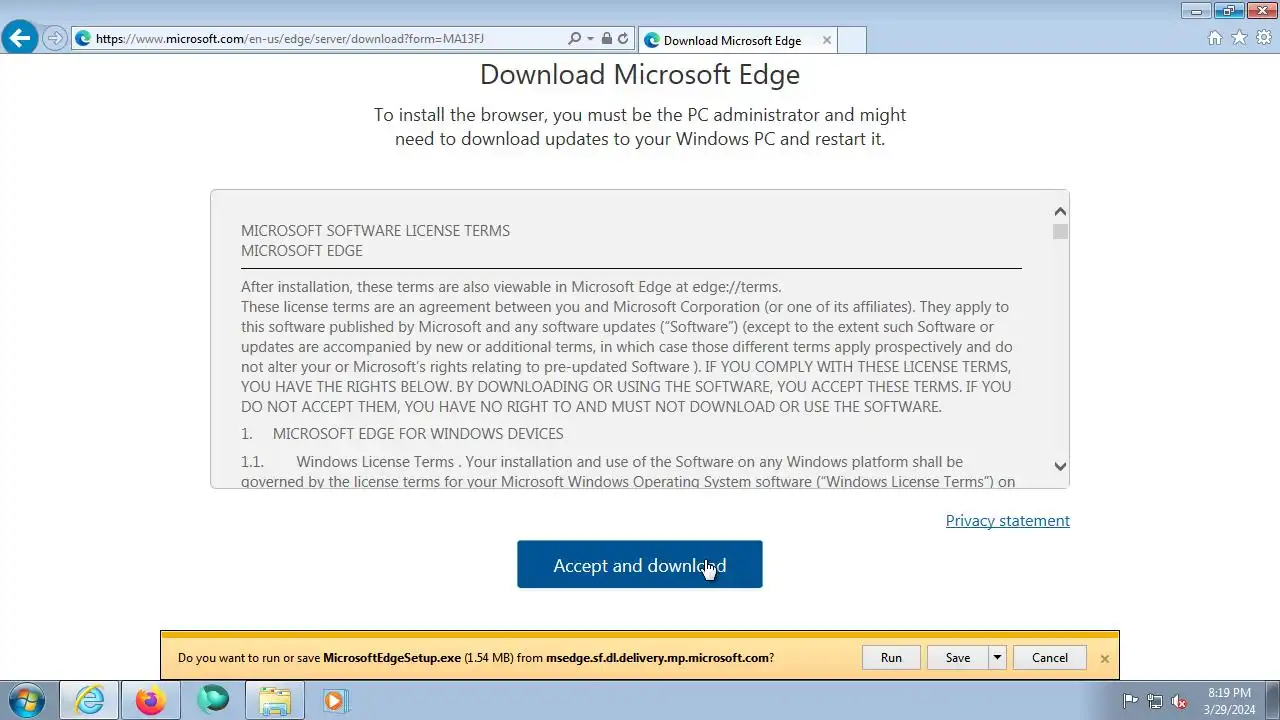Close the Download Microsoft Edge tab
1280x720 pixels.
coord(826,40)
